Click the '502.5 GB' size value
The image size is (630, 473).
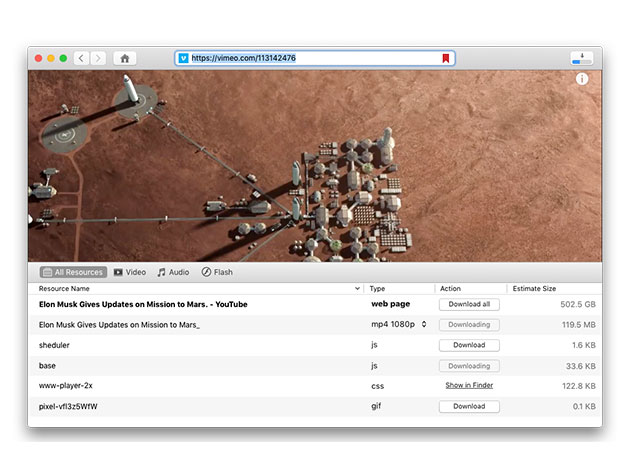pyautogui.click(x=578, y=304)
